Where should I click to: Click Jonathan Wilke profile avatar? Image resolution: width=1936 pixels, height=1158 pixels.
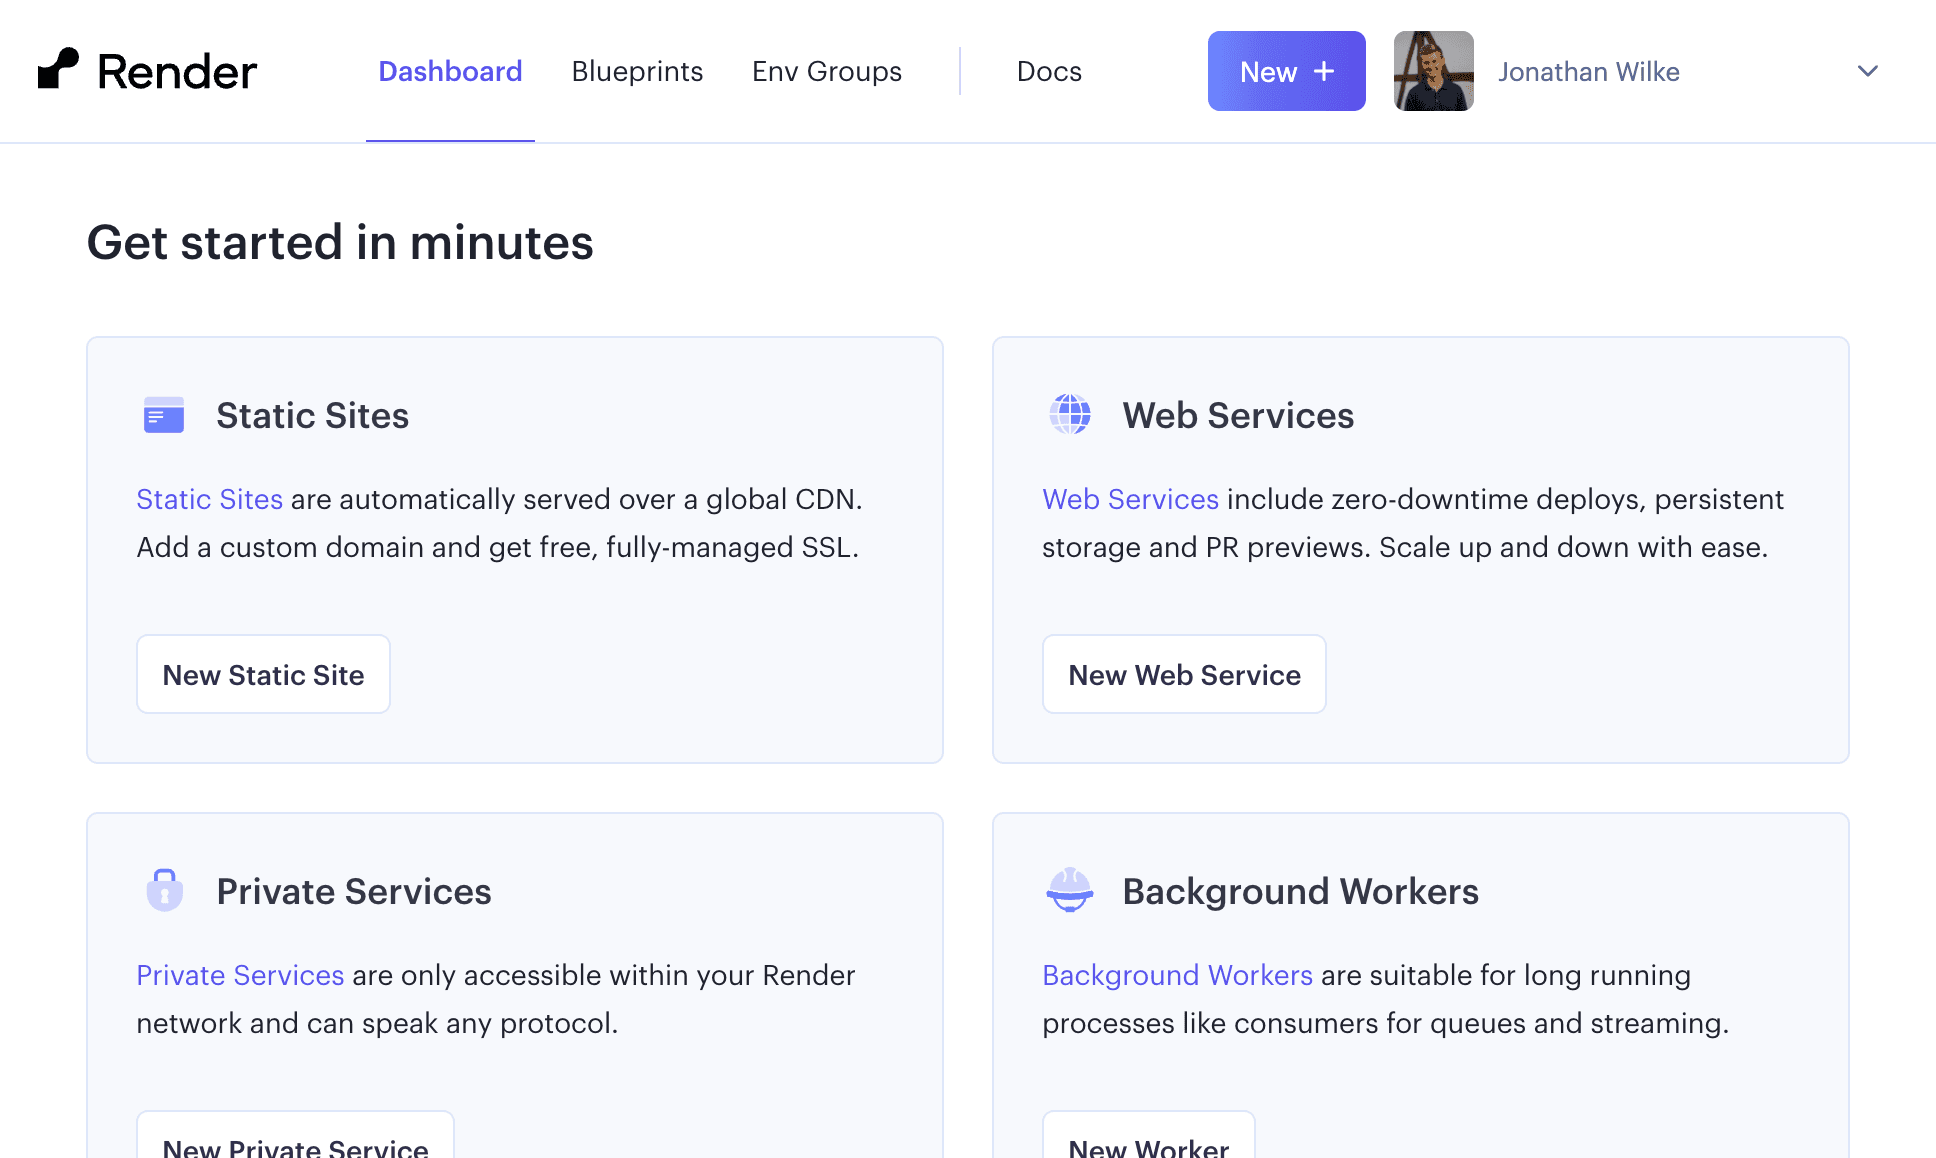point(1434,70)
